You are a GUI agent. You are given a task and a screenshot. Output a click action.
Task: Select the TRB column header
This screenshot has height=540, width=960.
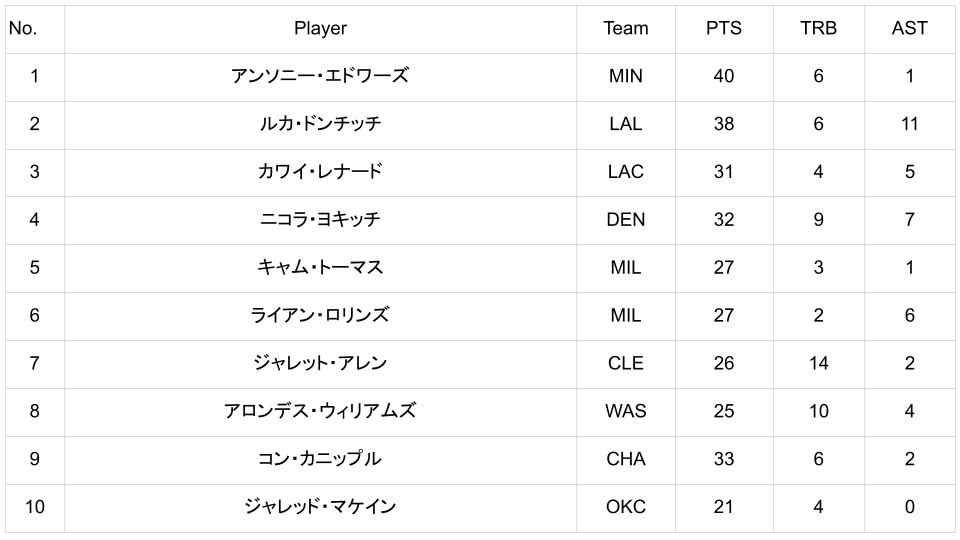coord(818,28)
